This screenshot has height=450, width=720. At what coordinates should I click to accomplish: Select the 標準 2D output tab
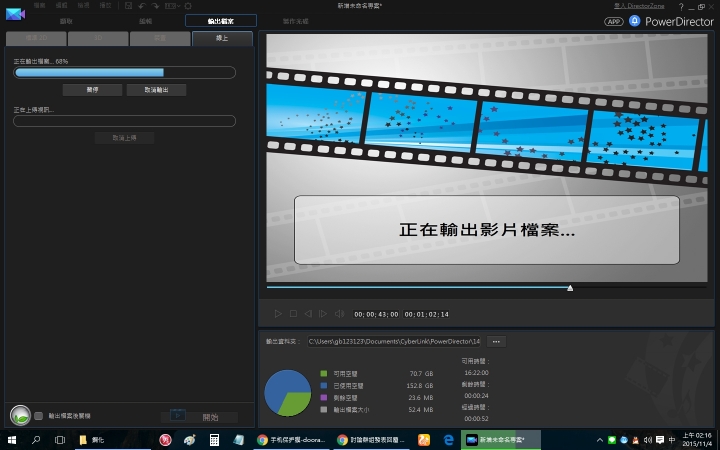point(36,38)
